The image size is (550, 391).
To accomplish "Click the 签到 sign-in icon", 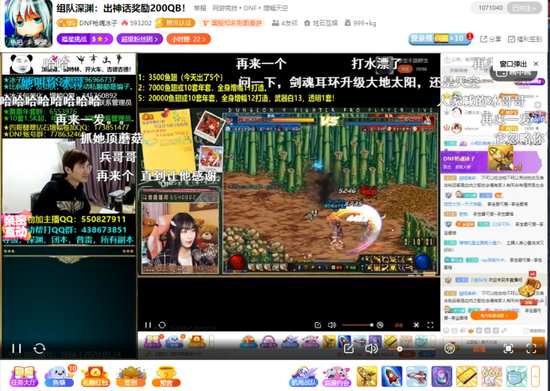I will coord(131,376).
